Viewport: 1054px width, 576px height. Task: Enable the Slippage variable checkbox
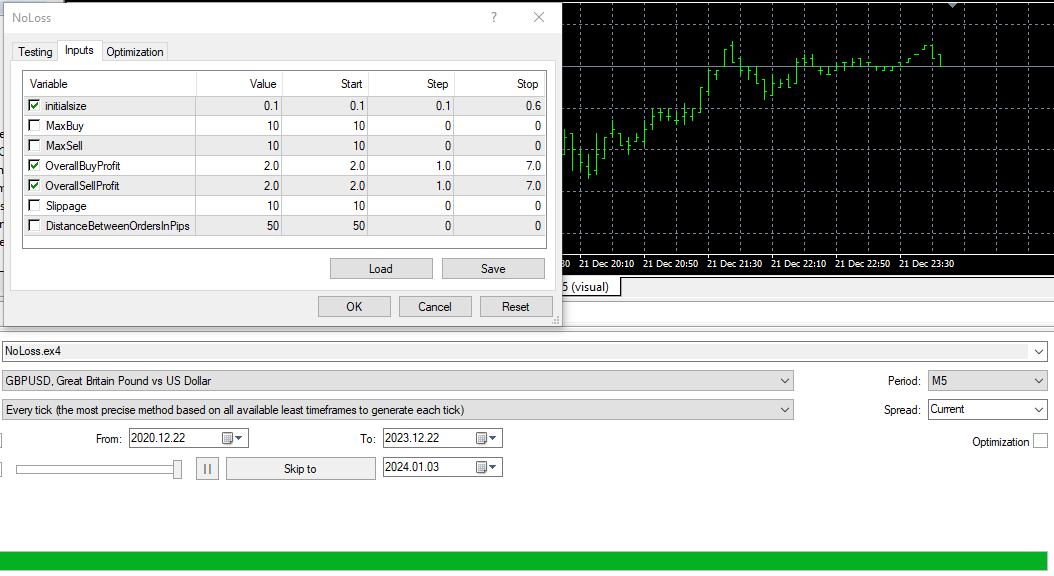click(x=34, y=206)
